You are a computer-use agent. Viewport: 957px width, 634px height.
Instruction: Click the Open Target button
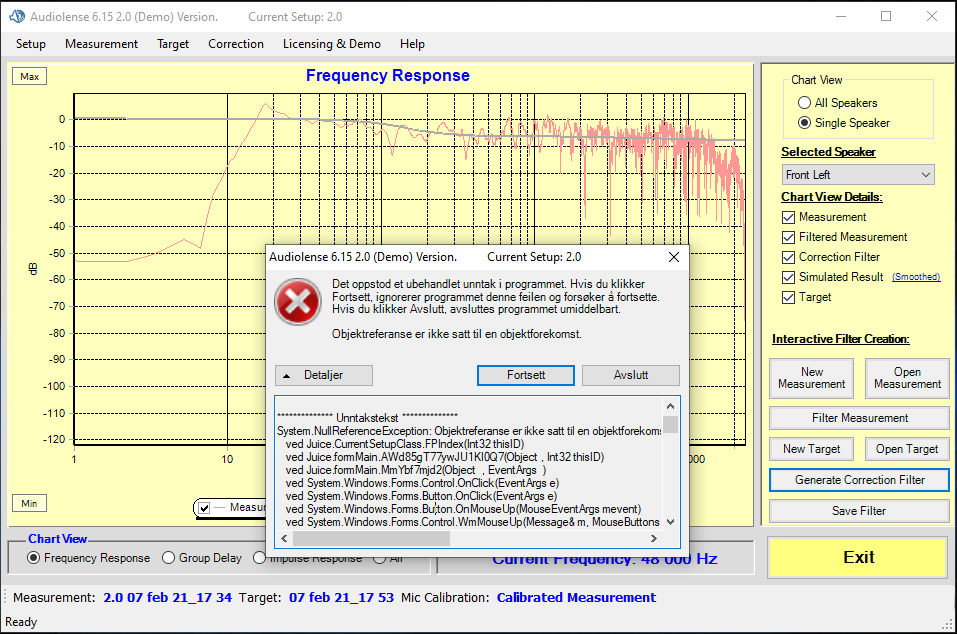pos(907,449)
